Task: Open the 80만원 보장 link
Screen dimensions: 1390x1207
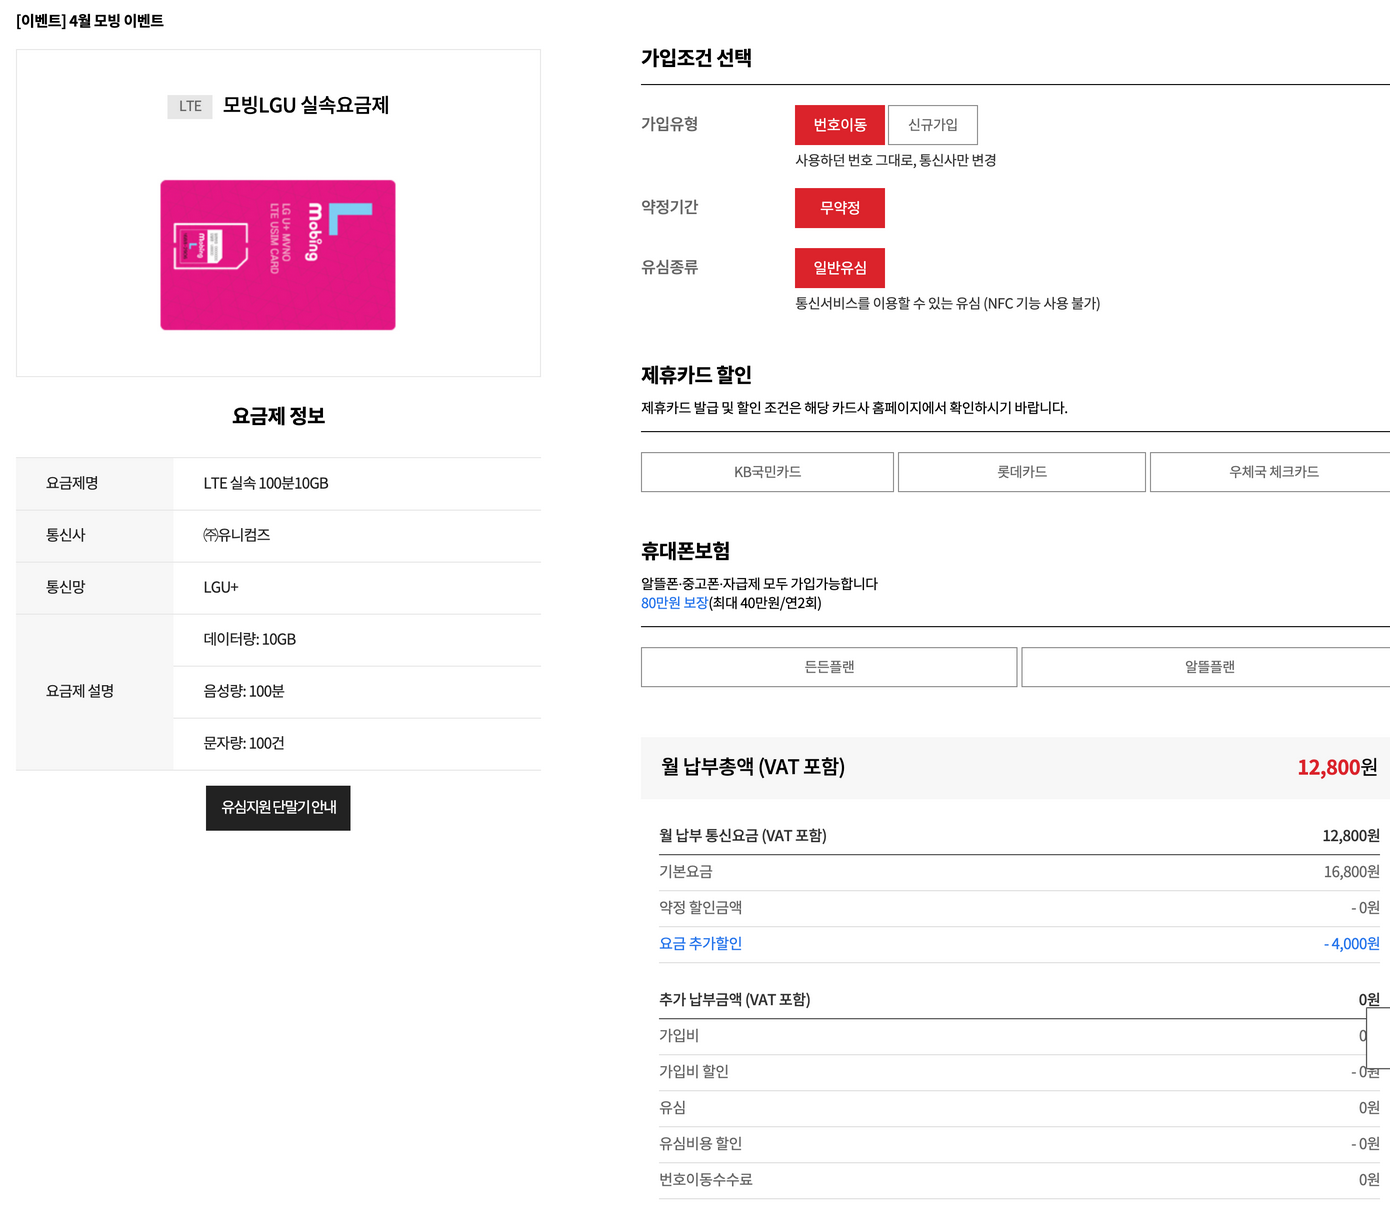Action: point(674,603)
